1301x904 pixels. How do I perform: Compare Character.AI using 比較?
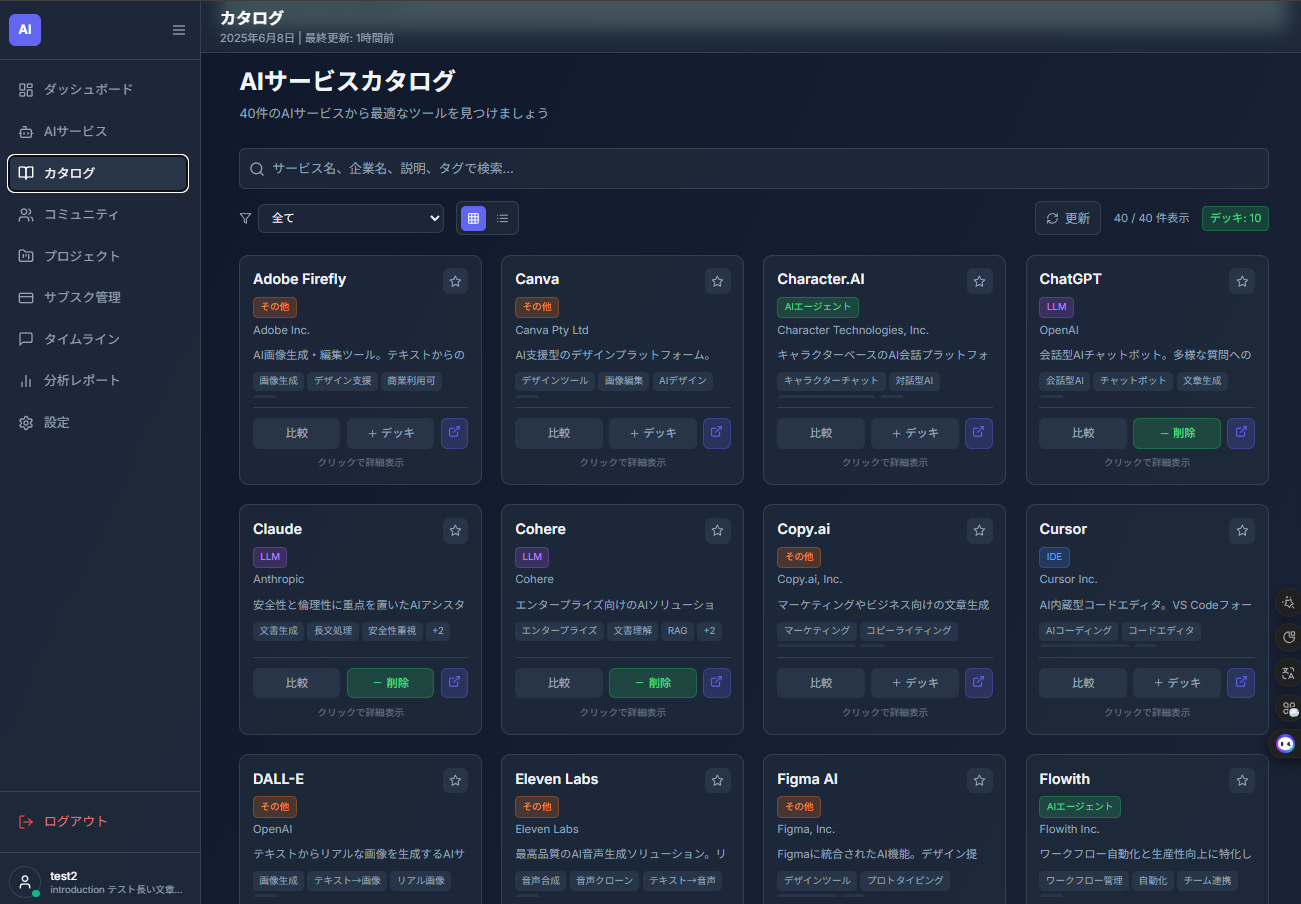[x=820, y=433]
